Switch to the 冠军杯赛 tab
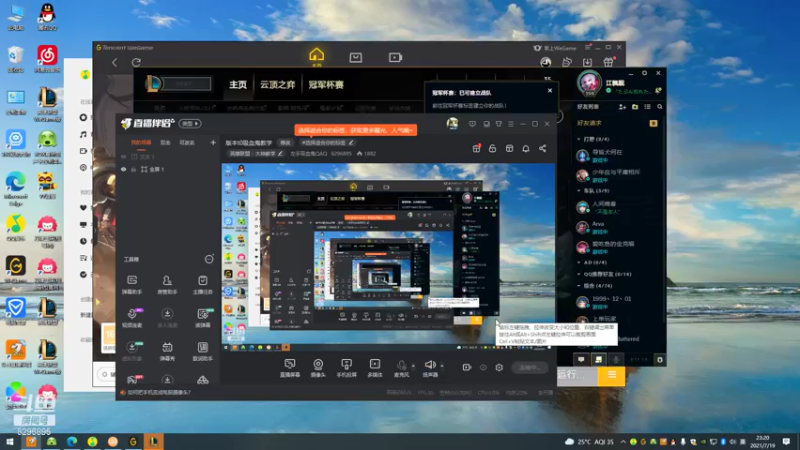Image resolution: width=800 pixels, height=450 pixels. (x=326, y=85)
